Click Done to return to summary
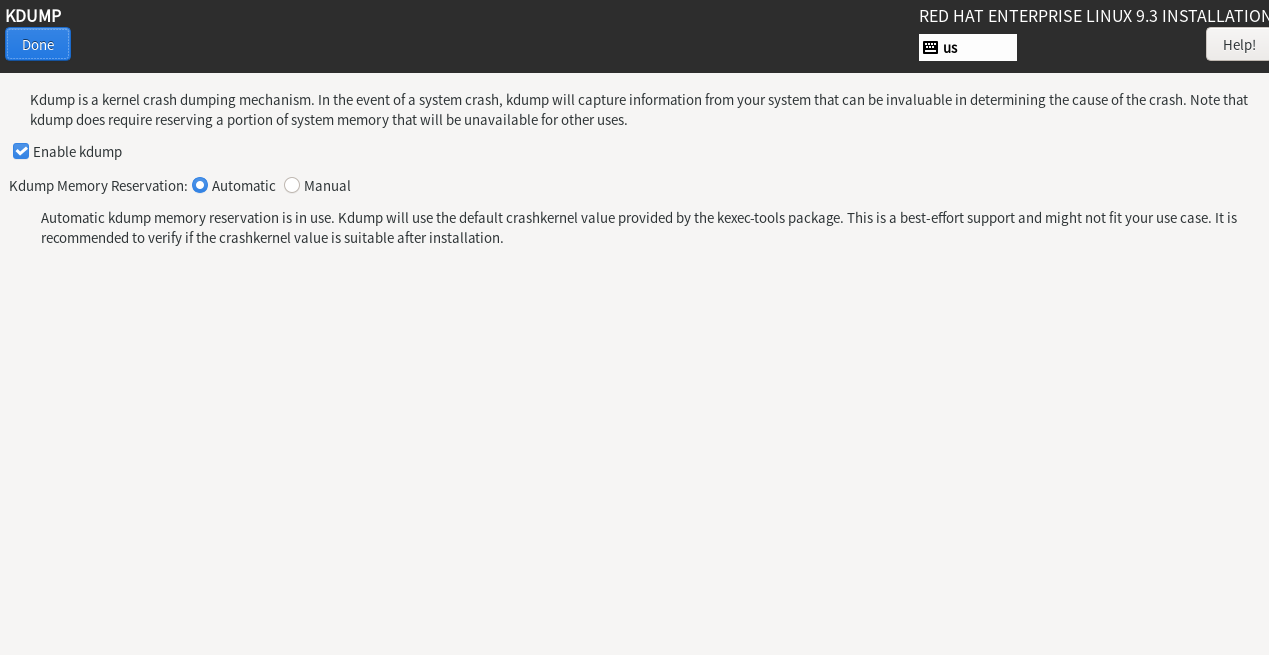Viewport: 1269px width, 655px height. (38, 44)
